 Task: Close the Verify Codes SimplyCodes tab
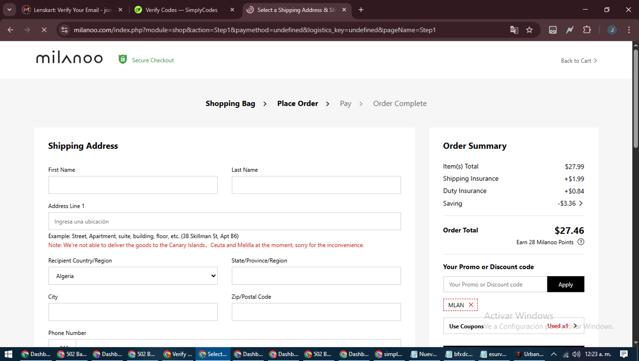coord(232,10)
